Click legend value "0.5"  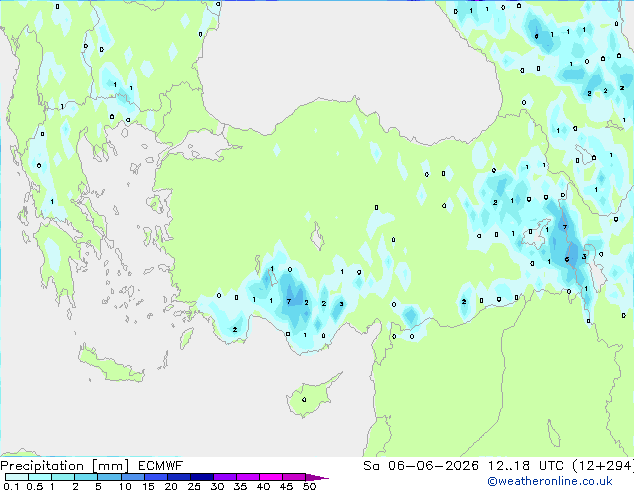coord(35,486)
